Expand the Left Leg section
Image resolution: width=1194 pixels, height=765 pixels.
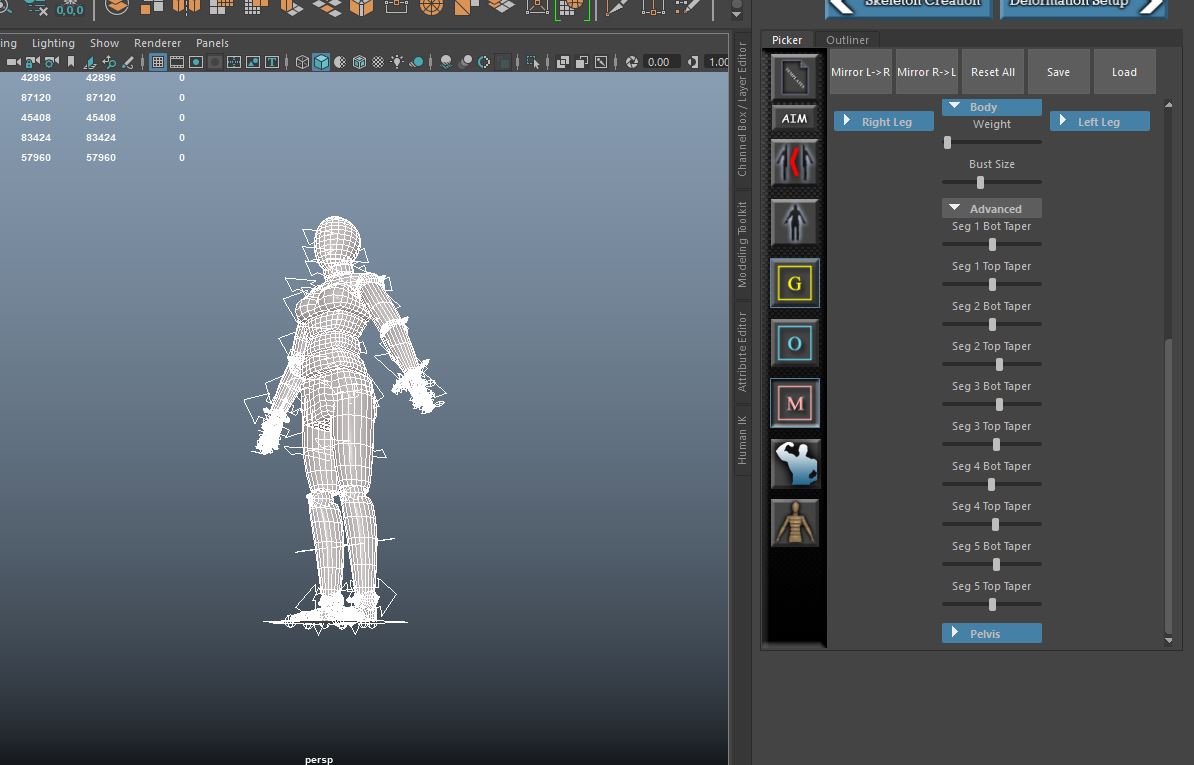point(1099,121)
